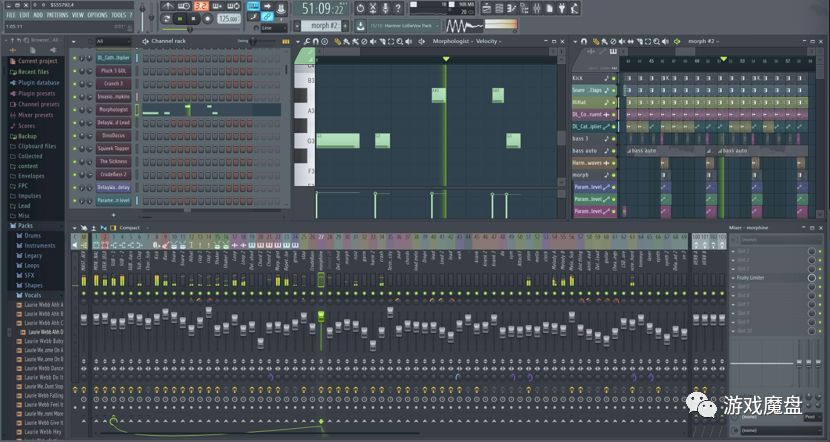Mute the The Sickness channel LED
830x442 pixels.
pos(75,161)
